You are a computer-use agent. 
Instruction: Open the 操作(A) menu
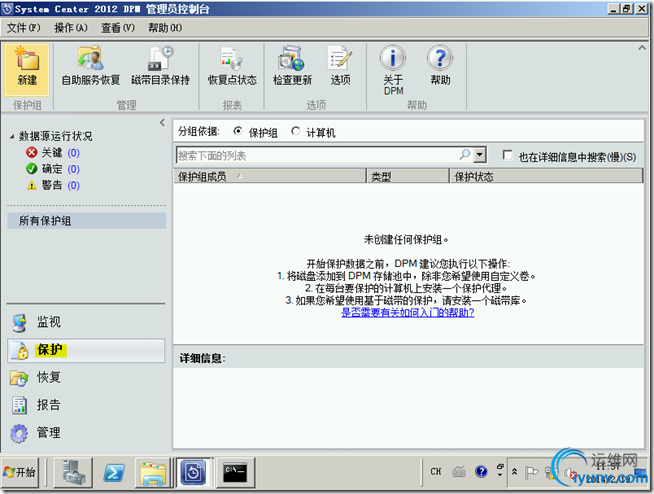pos(71,28)
